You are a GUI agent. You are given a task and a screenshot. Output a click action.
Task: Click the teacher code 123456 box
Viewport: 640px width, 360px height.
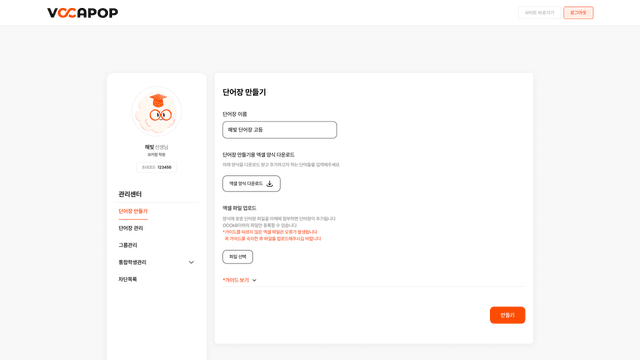pyautogui.click(x=156, y=167)
